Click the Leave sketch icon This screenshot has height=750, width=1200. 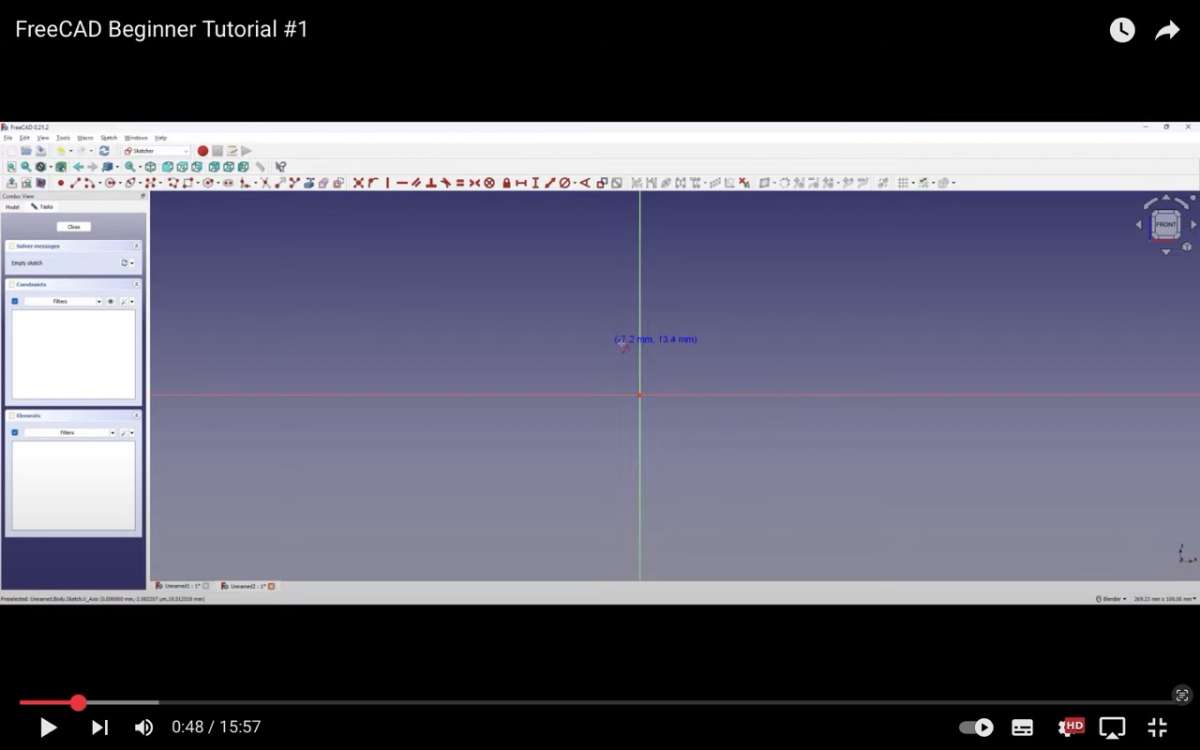12,183
